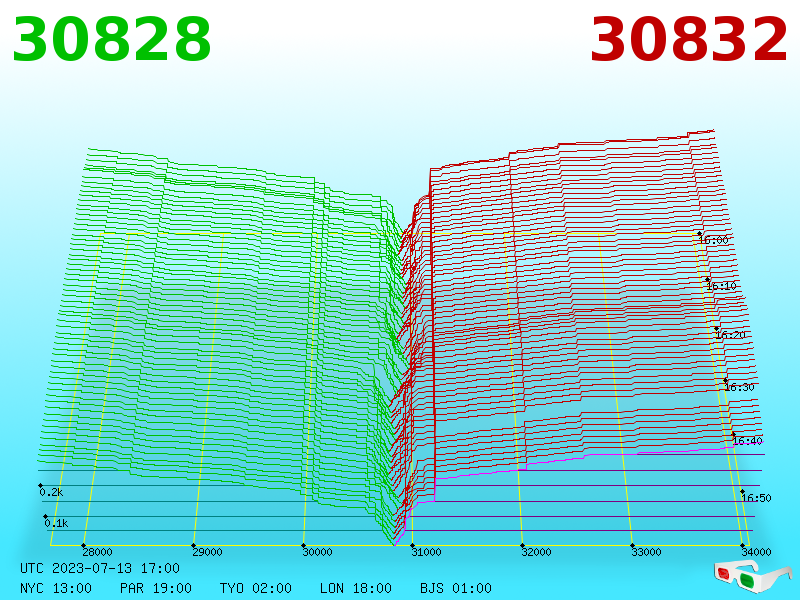
Task: Select the 33000 price axis label
Action: [646, 552]
